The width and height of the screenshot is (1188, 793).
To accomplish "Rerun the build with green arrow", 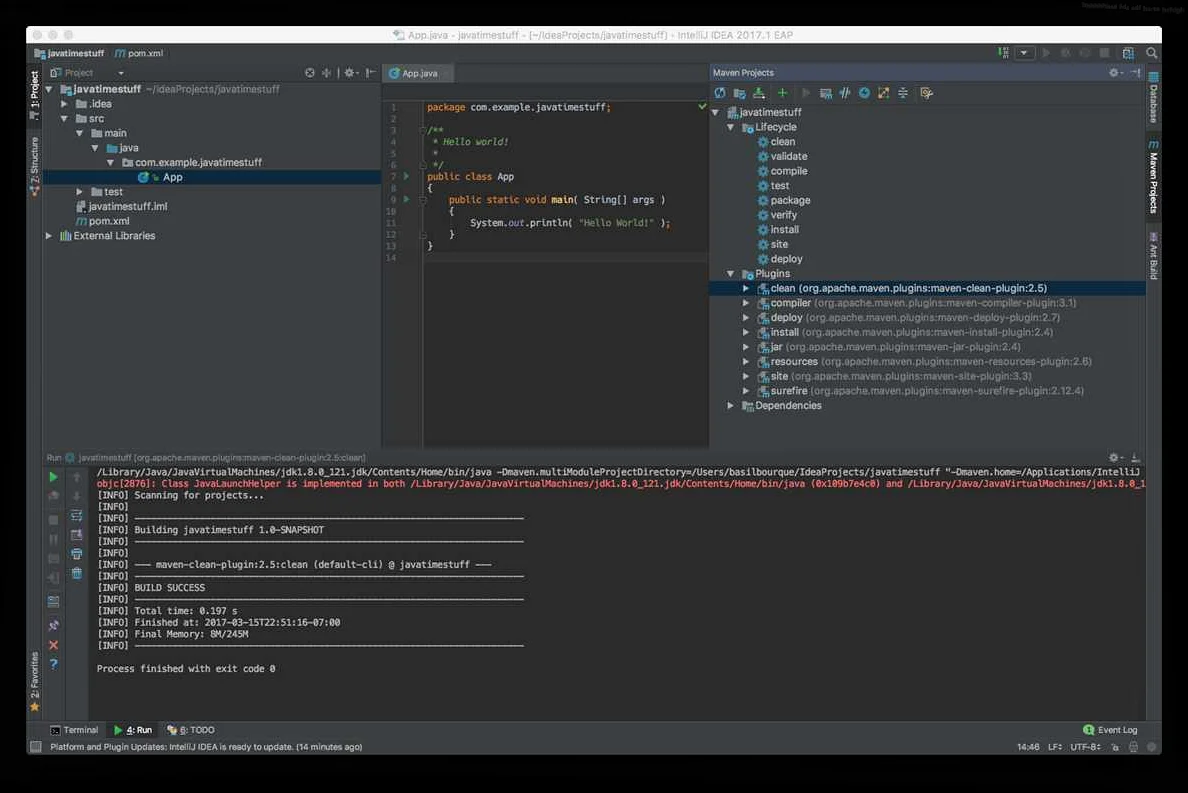I will tap(53, 477).
